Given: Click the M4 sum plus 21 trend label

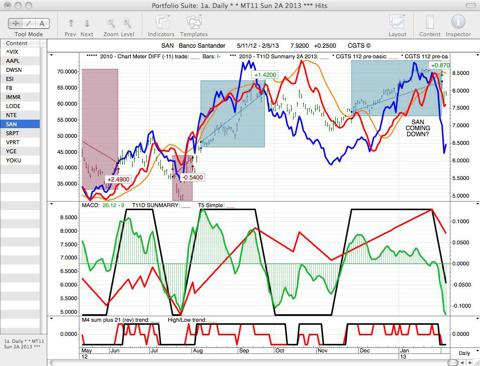Looking at the screenshot, I should [115, 320].
